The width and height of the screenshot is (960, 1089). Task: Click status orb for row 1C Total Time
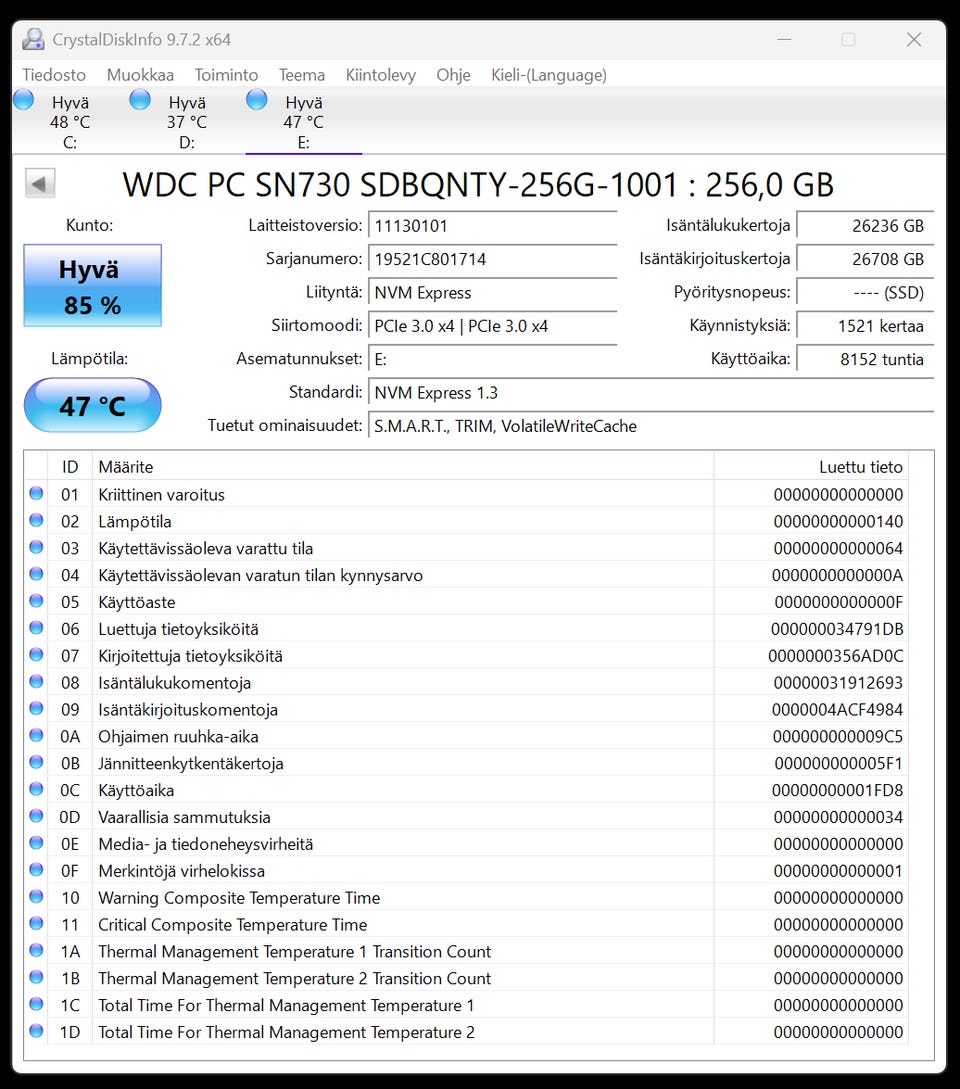point(36,1004)
